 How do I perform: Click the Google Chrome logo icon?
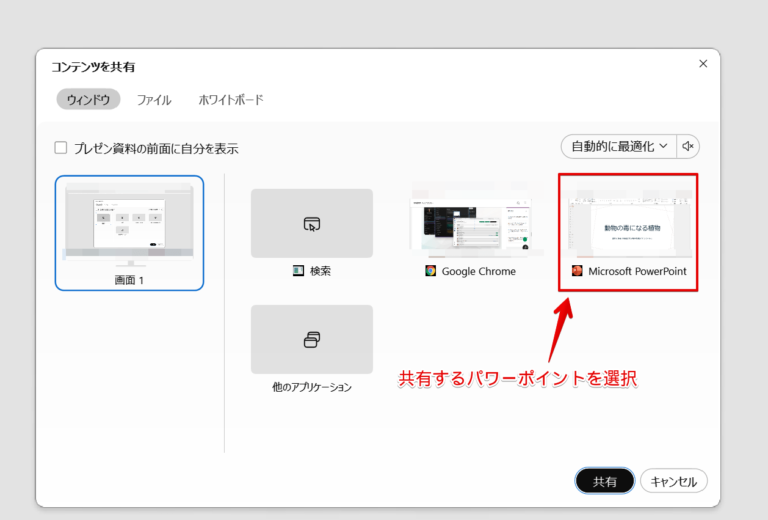[x=431, y=271]
